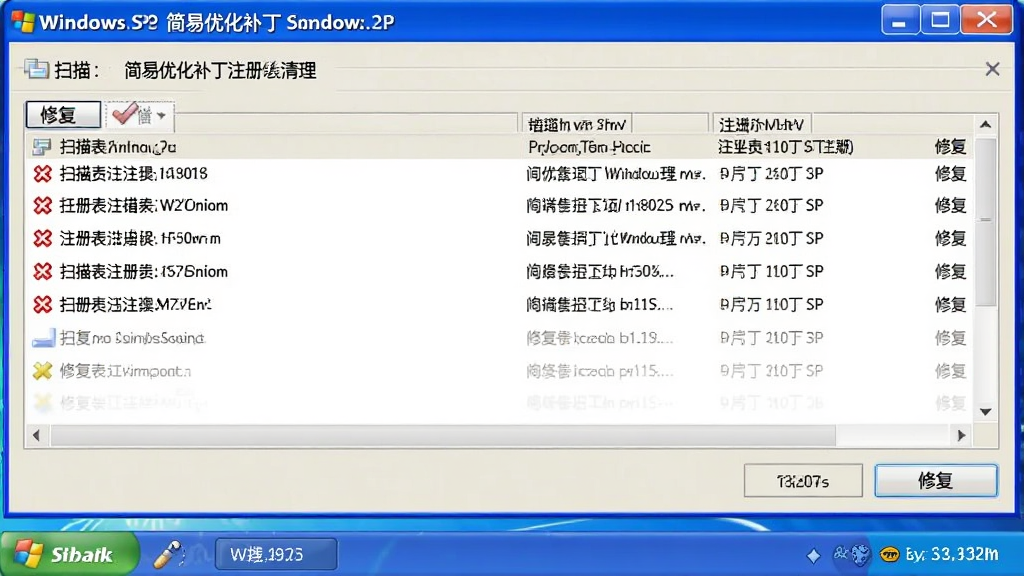Select the row containing 157Bniom
Viewport: 1024px width, 576px height.
click(500, 271)
